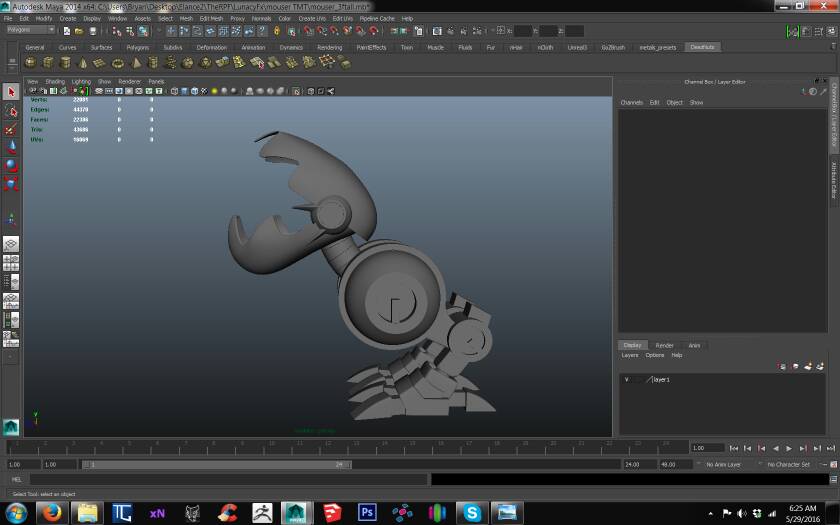Toggle smooth shade blue cube in viewport
The image size is (840, 525).
click(184, 91)
